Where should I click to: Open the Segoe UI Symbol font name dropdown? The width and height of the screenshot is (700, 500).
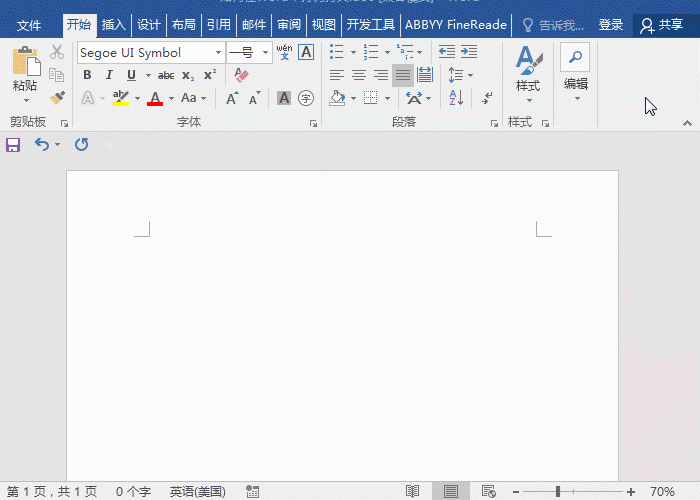tap(218, 52)
